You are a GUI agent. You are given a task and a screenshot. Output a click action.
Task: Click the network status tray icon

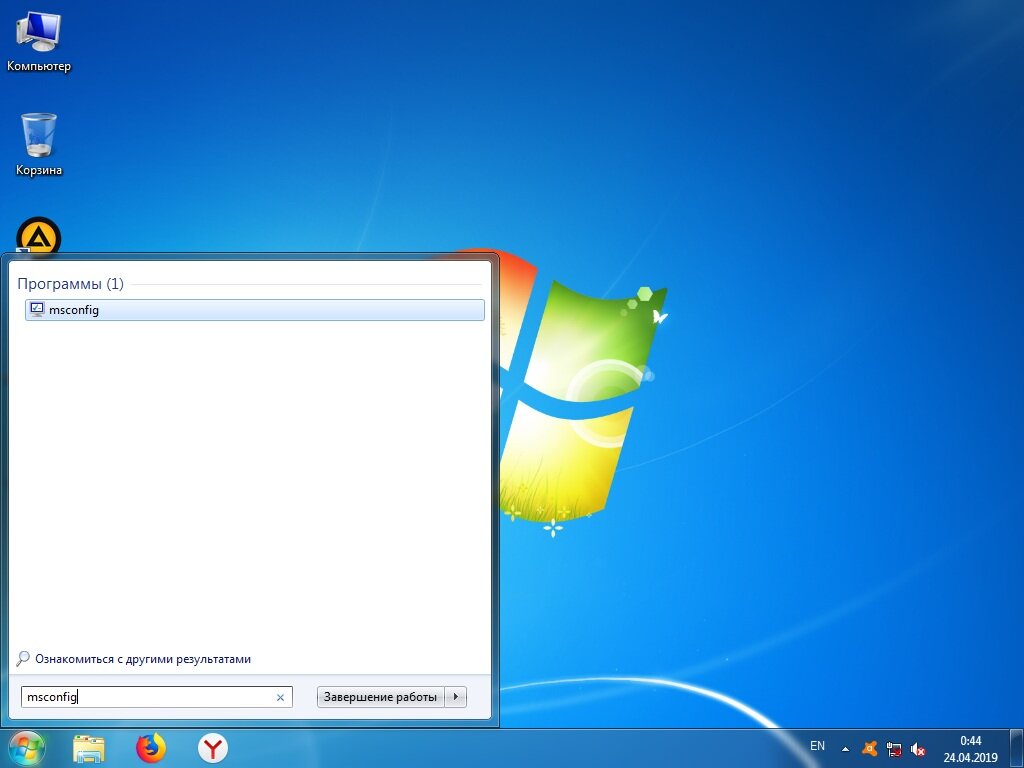tap(894, 749)
